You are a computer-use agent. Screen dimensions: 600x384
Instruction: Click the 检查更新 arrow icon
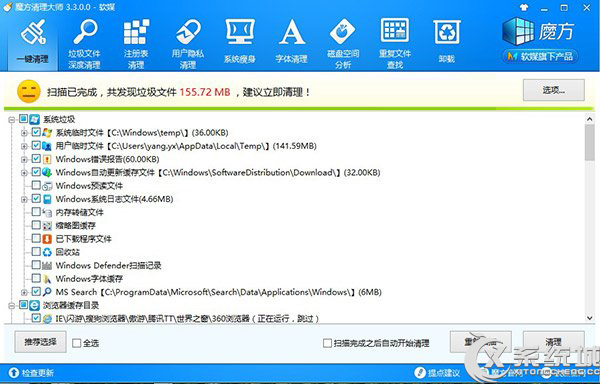coord(13,373)
